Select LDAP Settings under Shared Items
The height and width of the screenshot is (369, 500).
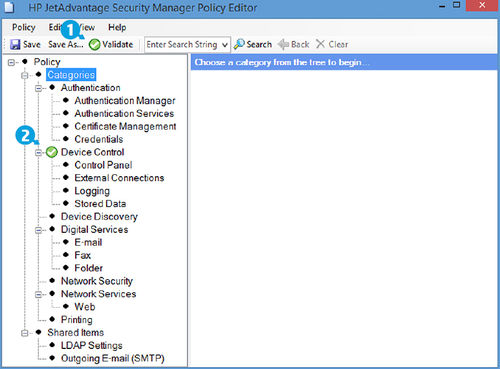pos(92,346)
